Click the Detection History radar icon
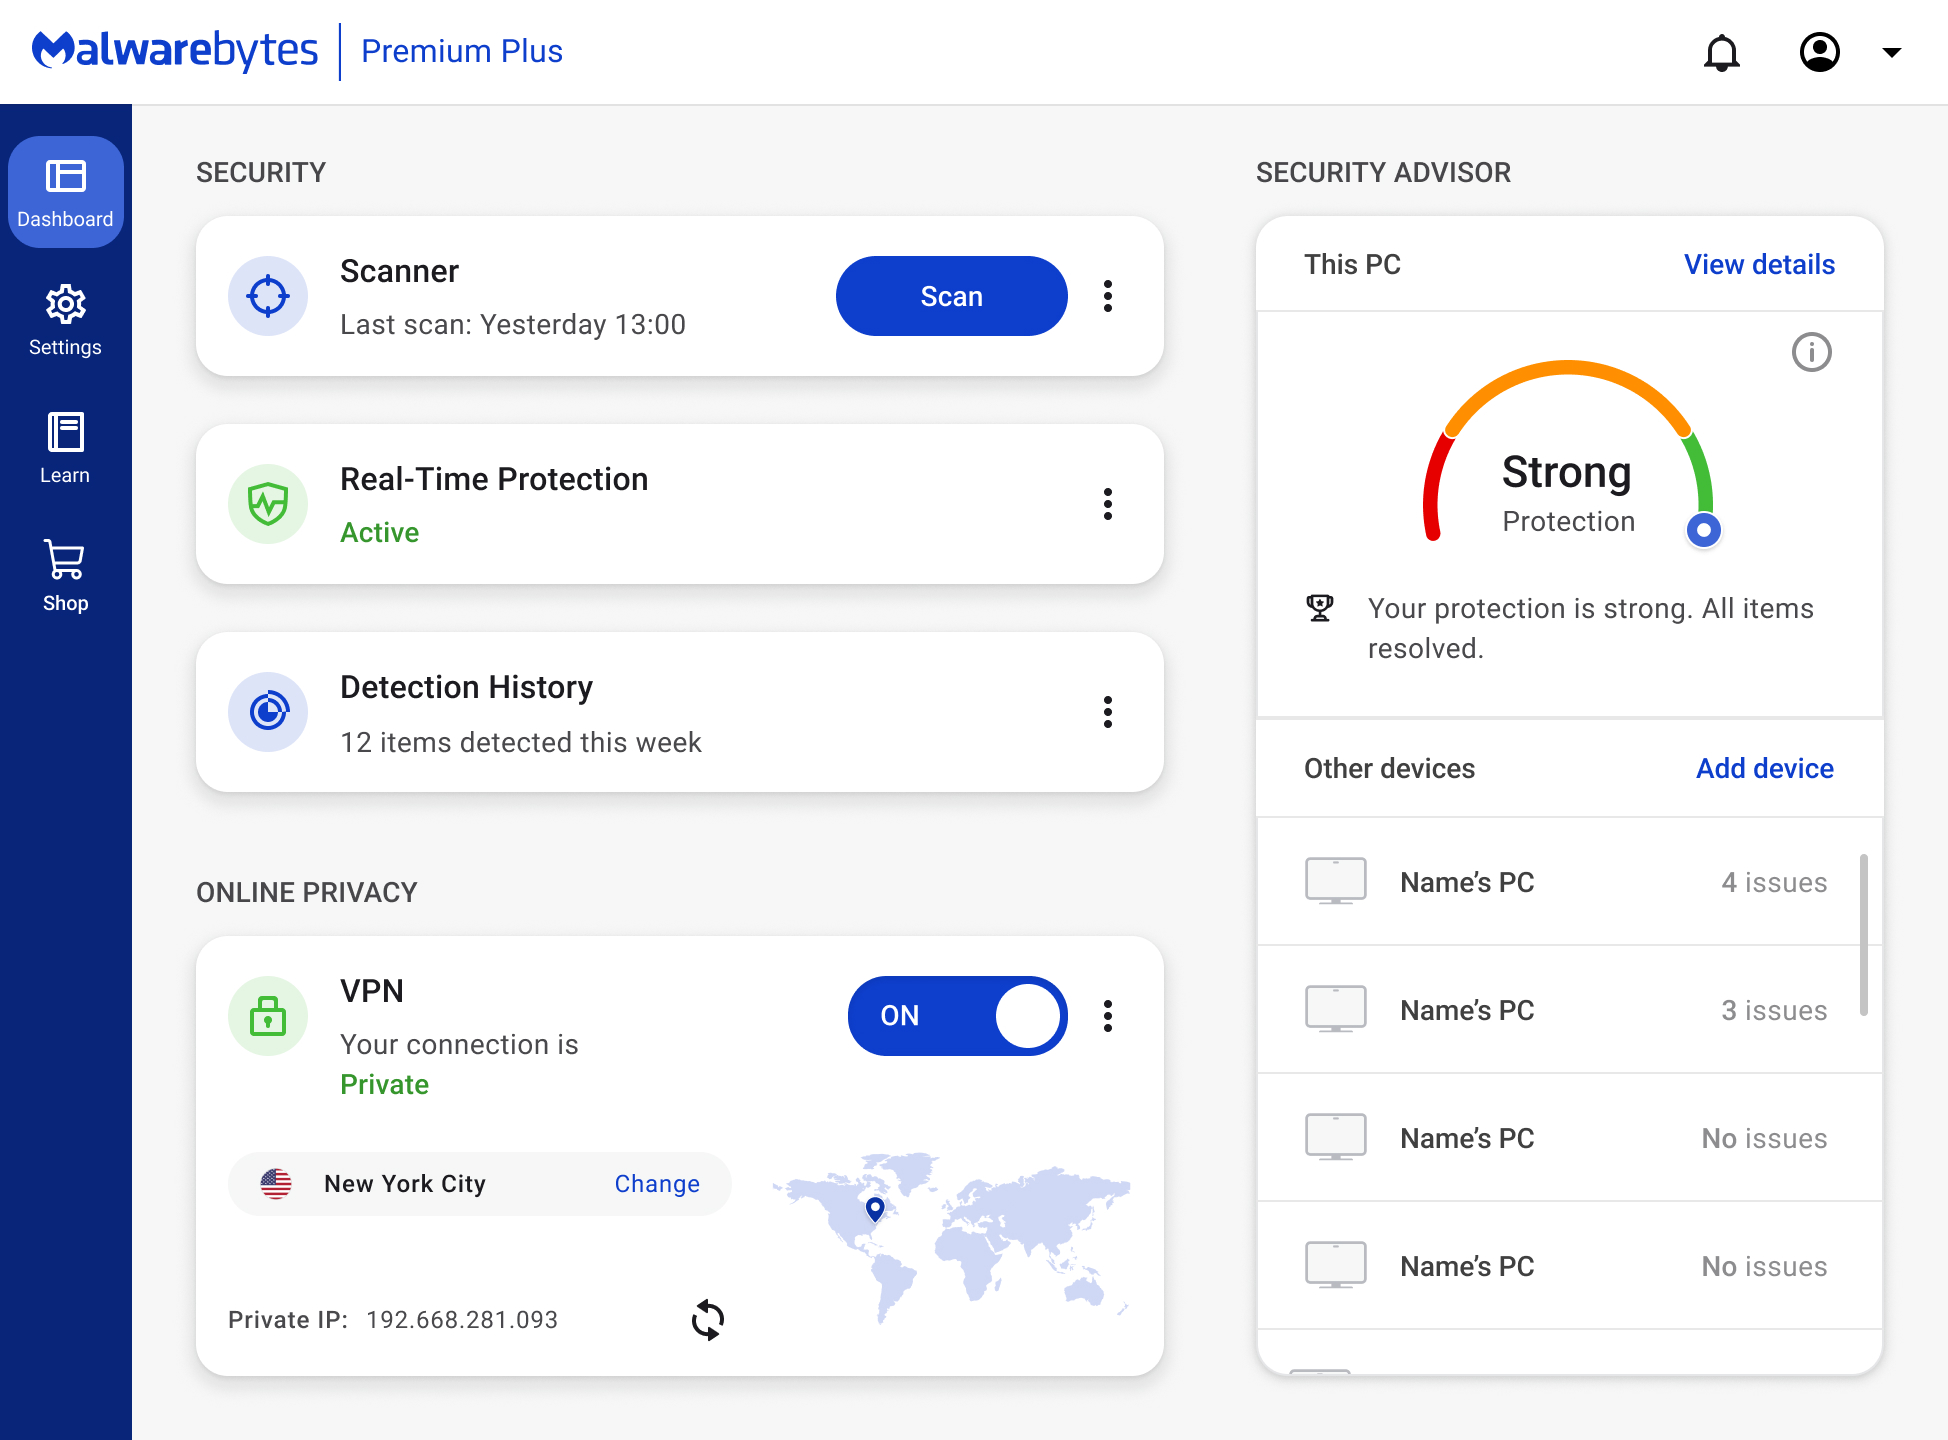The width and height of the screenshot is (1948, 1440). 268,712
